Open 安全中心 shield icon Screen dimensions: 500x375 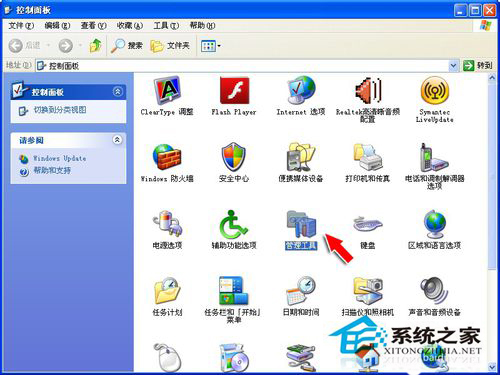234,157
